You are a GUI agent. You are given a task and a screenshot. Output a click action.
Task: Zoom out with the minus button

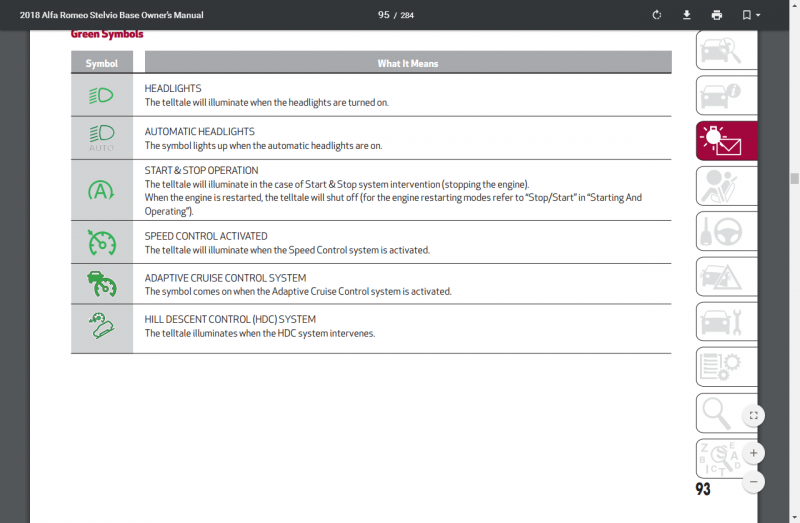tap(753, 481)
